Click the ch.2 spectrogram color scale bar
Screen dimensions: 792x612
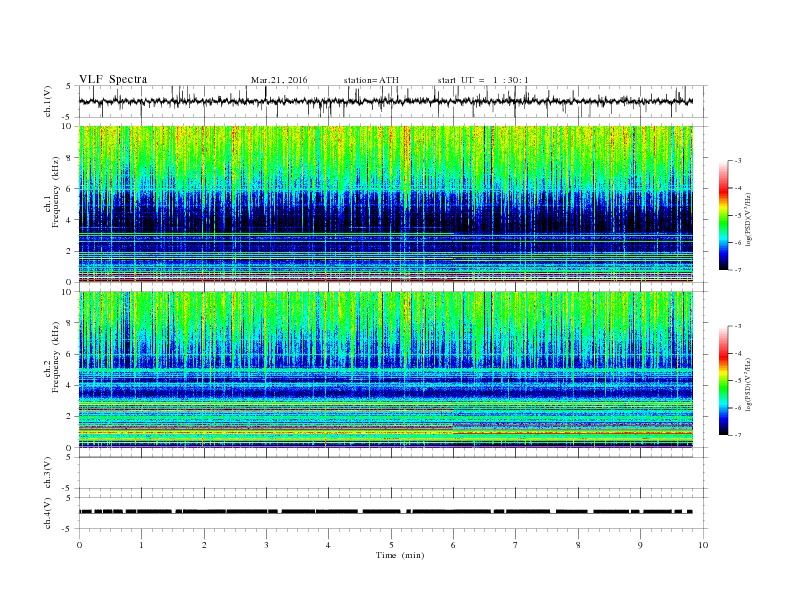[x=723, y=381]
